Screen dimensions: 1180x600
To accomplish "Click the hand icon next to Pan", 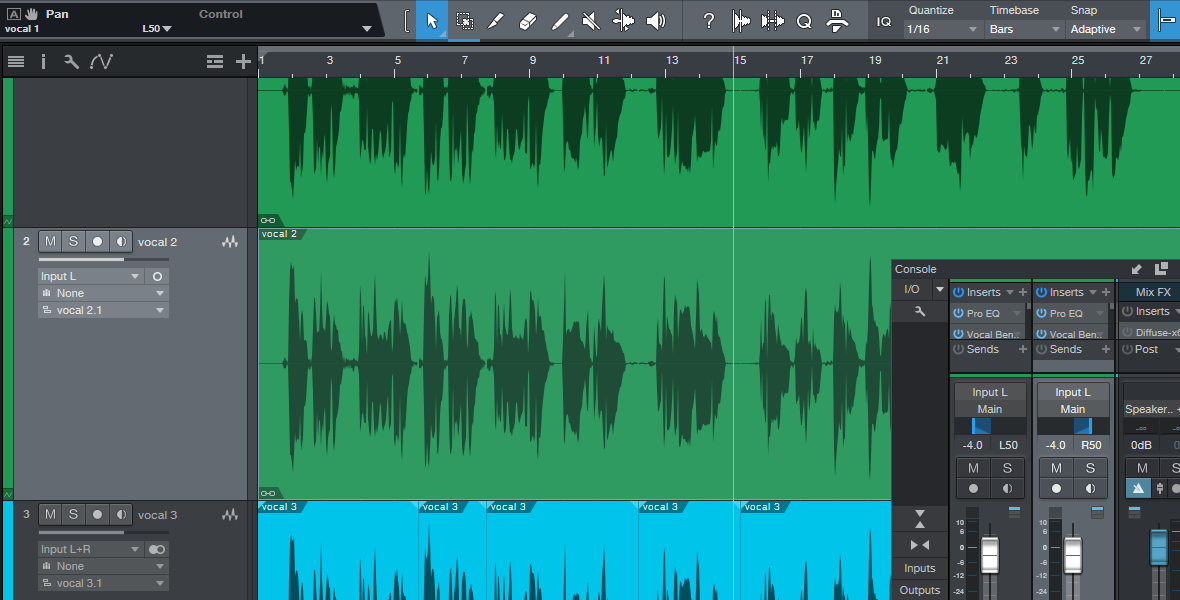I will (x=32, y=14).
